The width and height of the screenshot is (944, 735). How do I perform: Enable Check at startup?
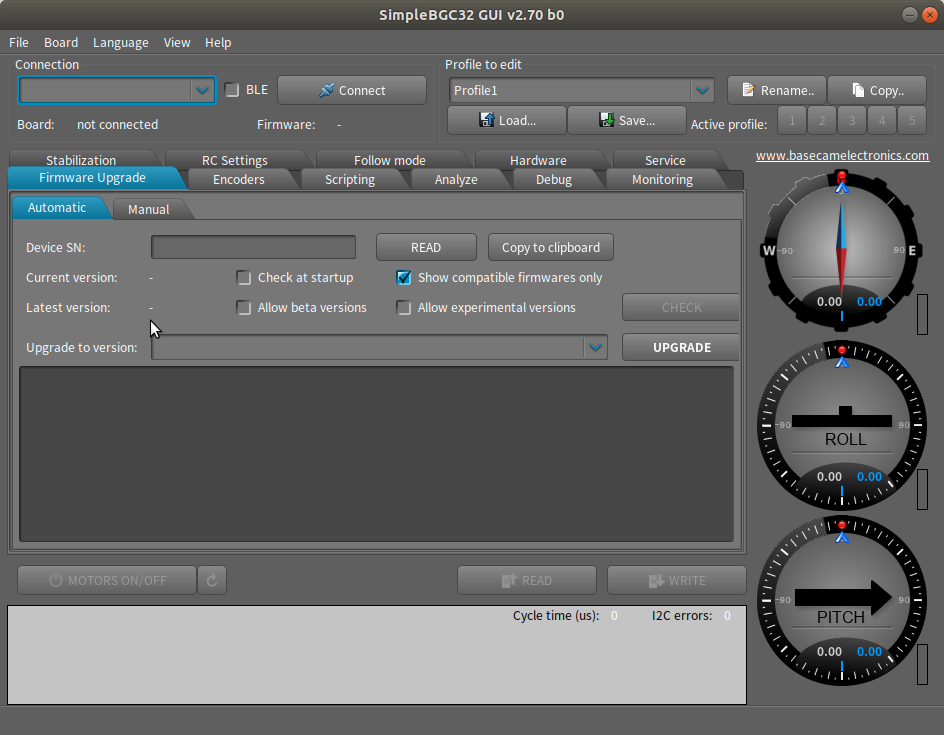coord(244,278)
